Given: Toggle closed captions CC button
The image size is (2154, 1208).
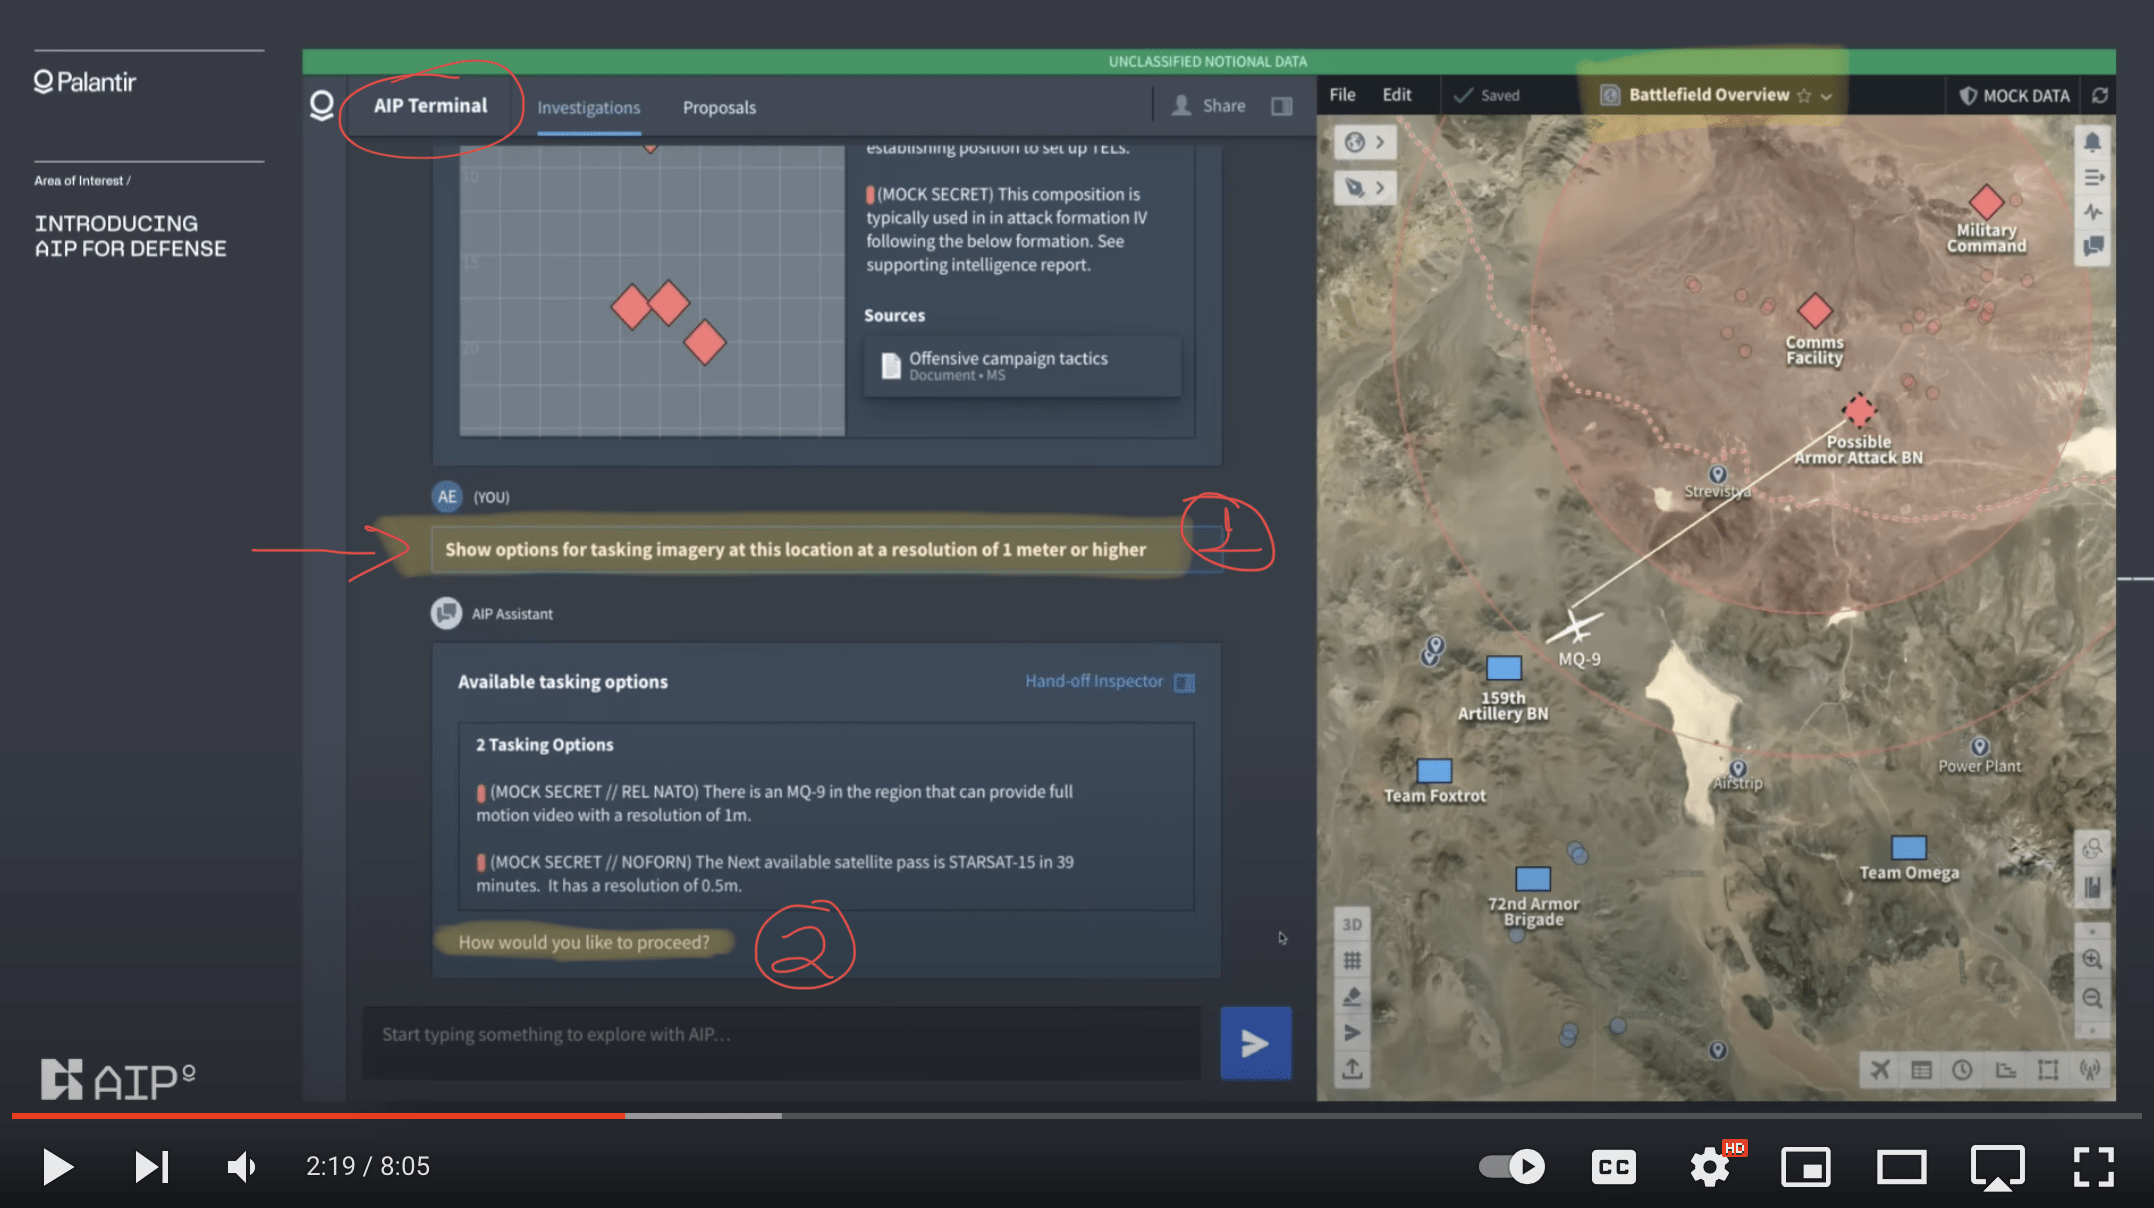Looking at the screenshot, I should click(1613, 1166).
